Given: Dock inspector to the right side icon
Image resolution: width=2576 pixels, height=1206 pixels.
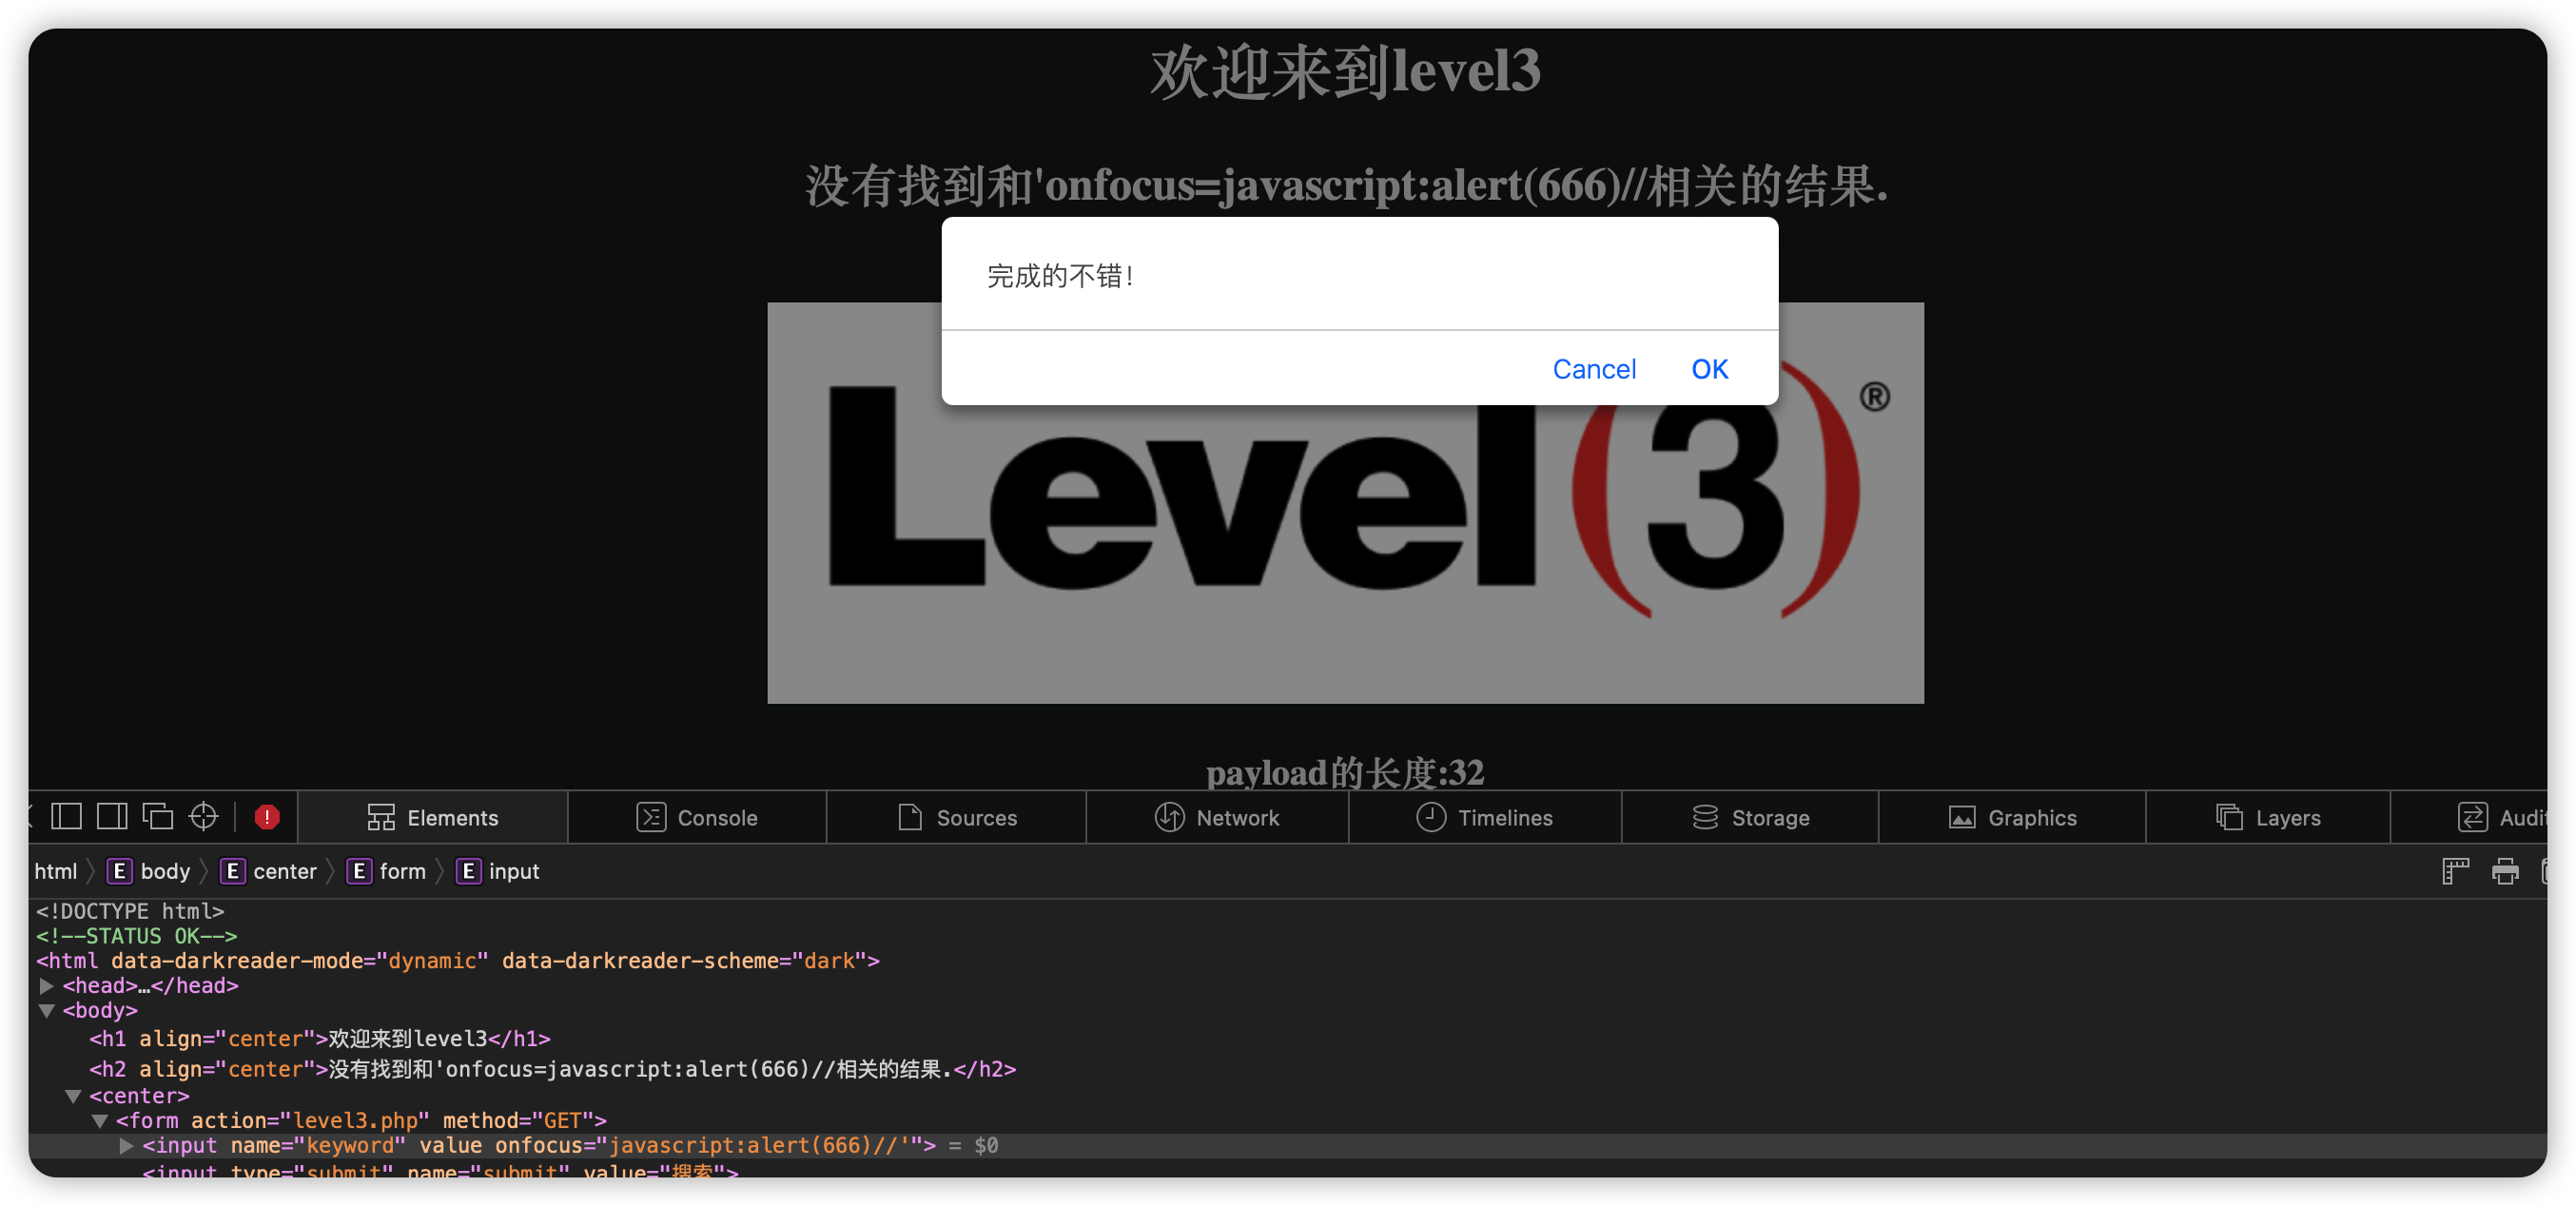Looking at the screenshot, I should coord(112,816).
